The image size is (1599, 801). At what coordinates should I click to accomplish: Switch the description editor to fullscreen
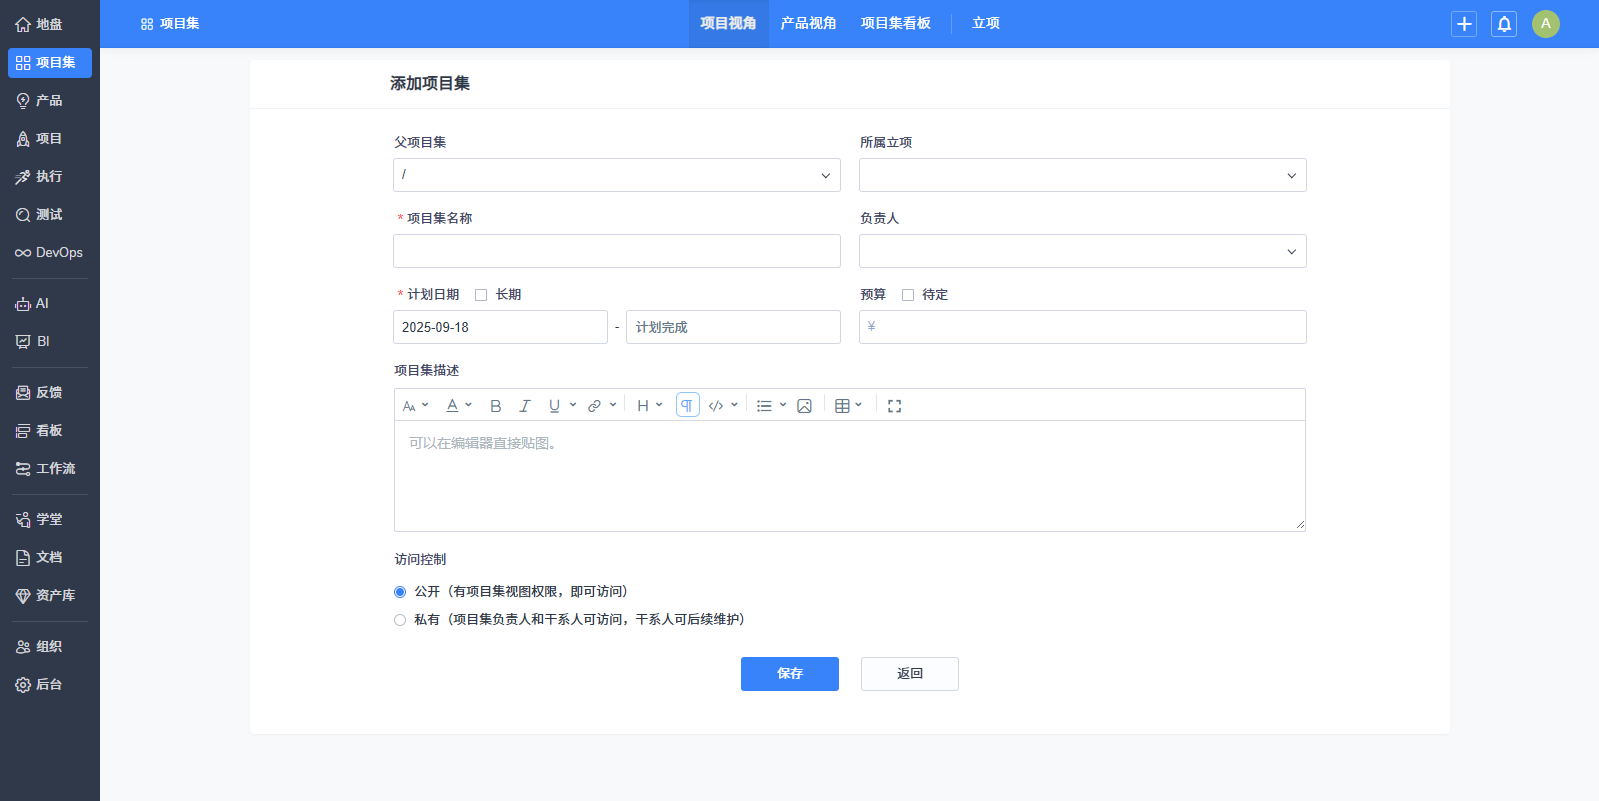point(894,406)
